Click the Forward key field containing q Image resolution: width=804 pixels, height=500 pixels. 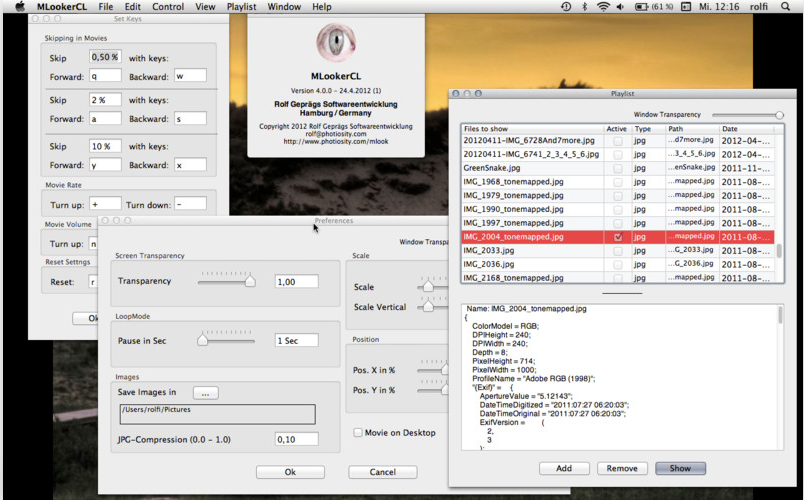click(x=105, y=76)
